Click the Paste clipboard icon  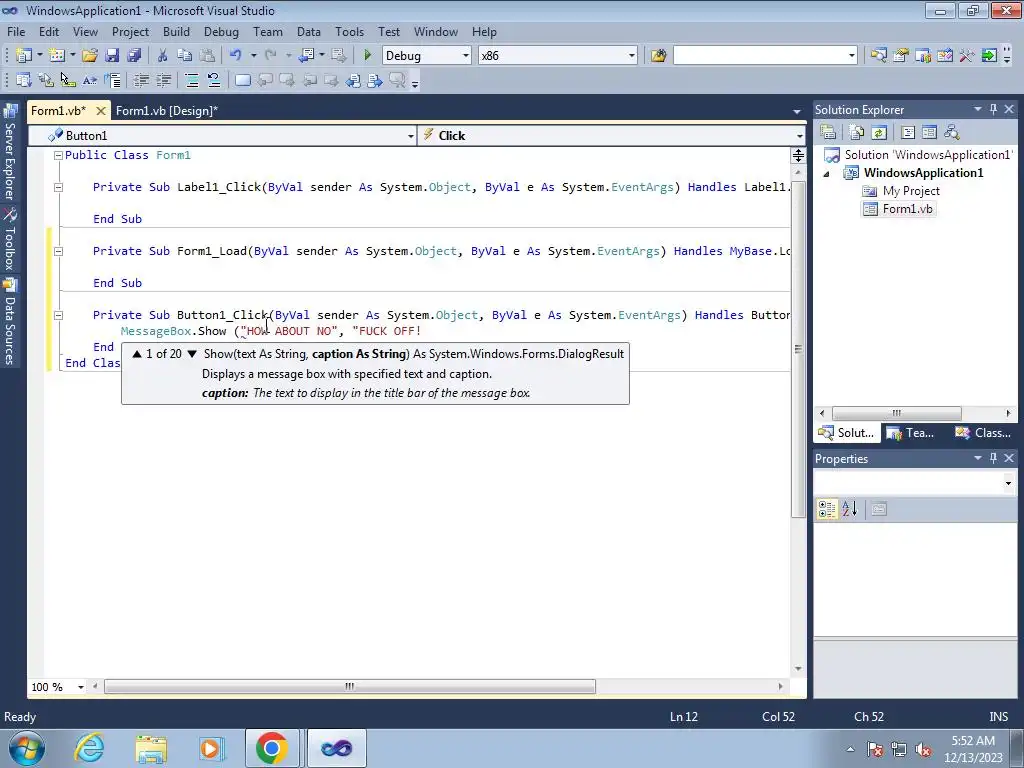[207, 56]
